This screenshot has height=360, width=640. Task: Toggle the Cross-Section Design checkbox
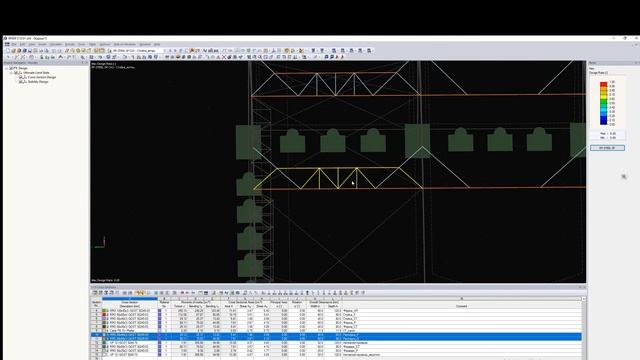(21, 77)
